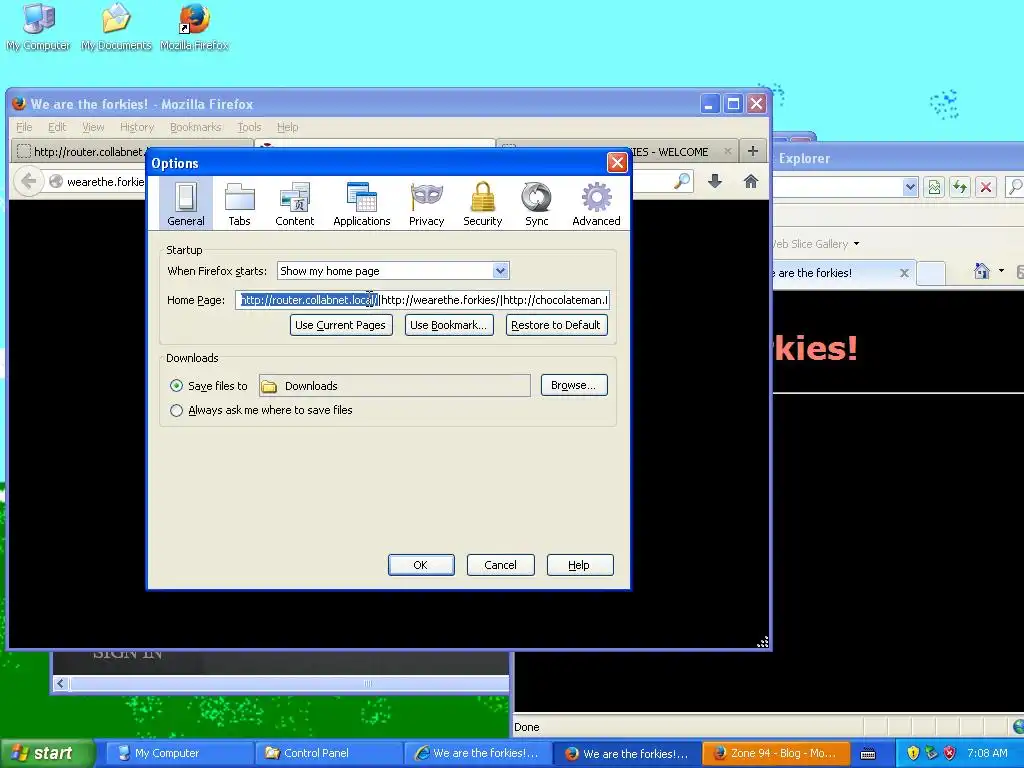Image resolution: width=1024 pixels, height=768 pixels.
Task: Switch to Zone 94 Blog taskbar item
Action: [x=776, y=754]
